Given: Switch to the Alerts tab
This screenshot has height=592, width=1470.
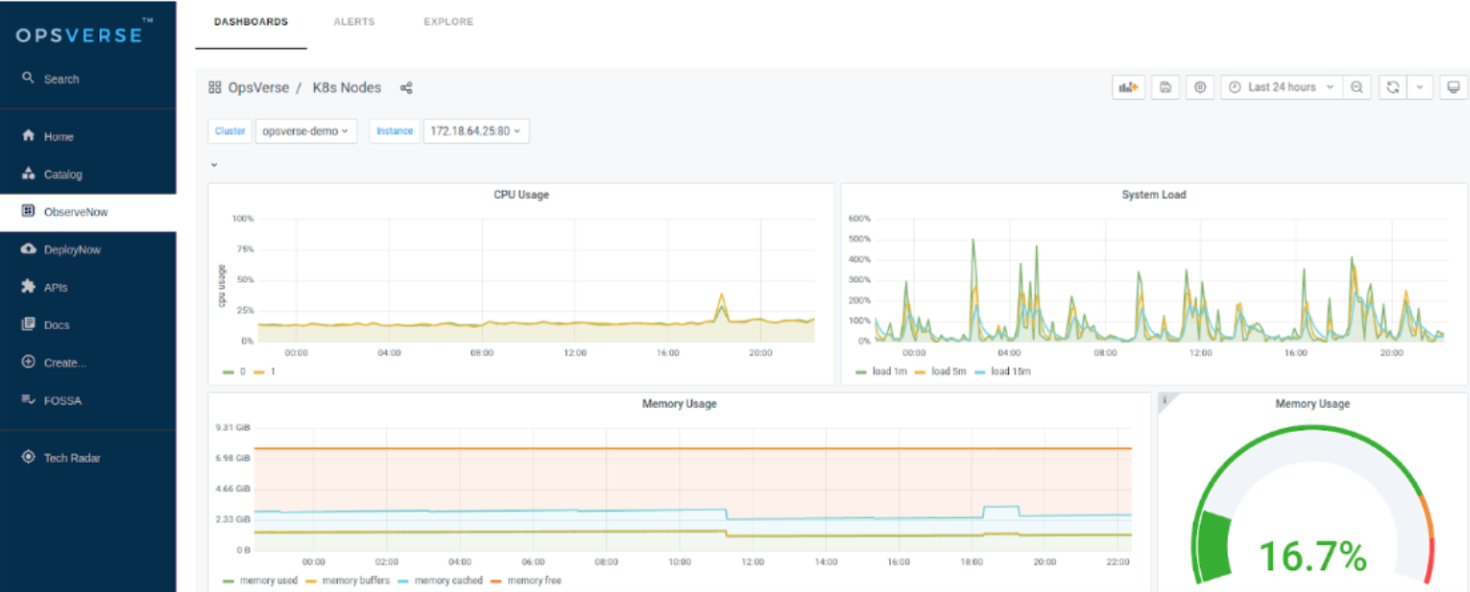Looking at the screenshot, I should pyautogui.click(x=354, y=22).
